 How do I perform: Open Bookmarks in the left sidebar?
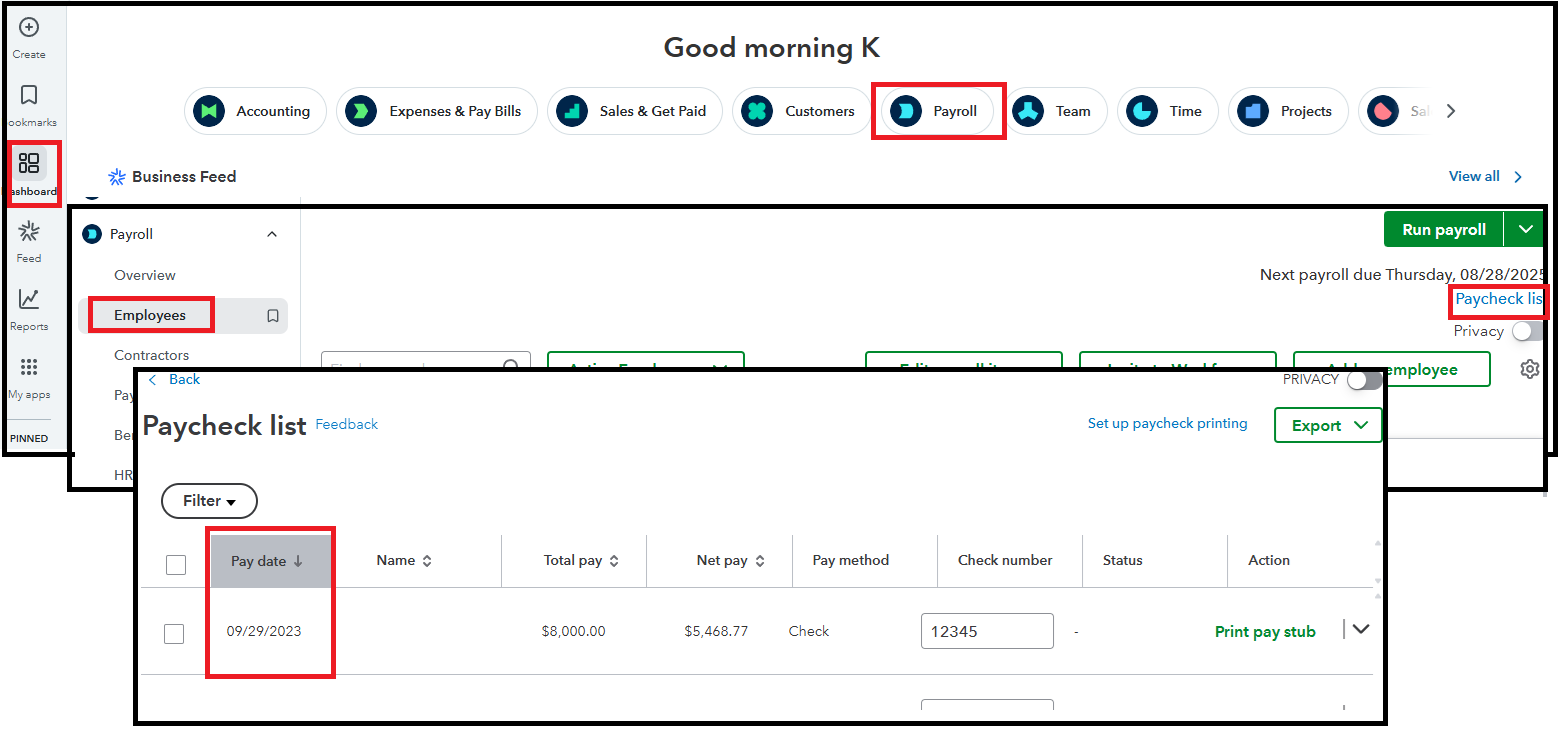point(29,95)
